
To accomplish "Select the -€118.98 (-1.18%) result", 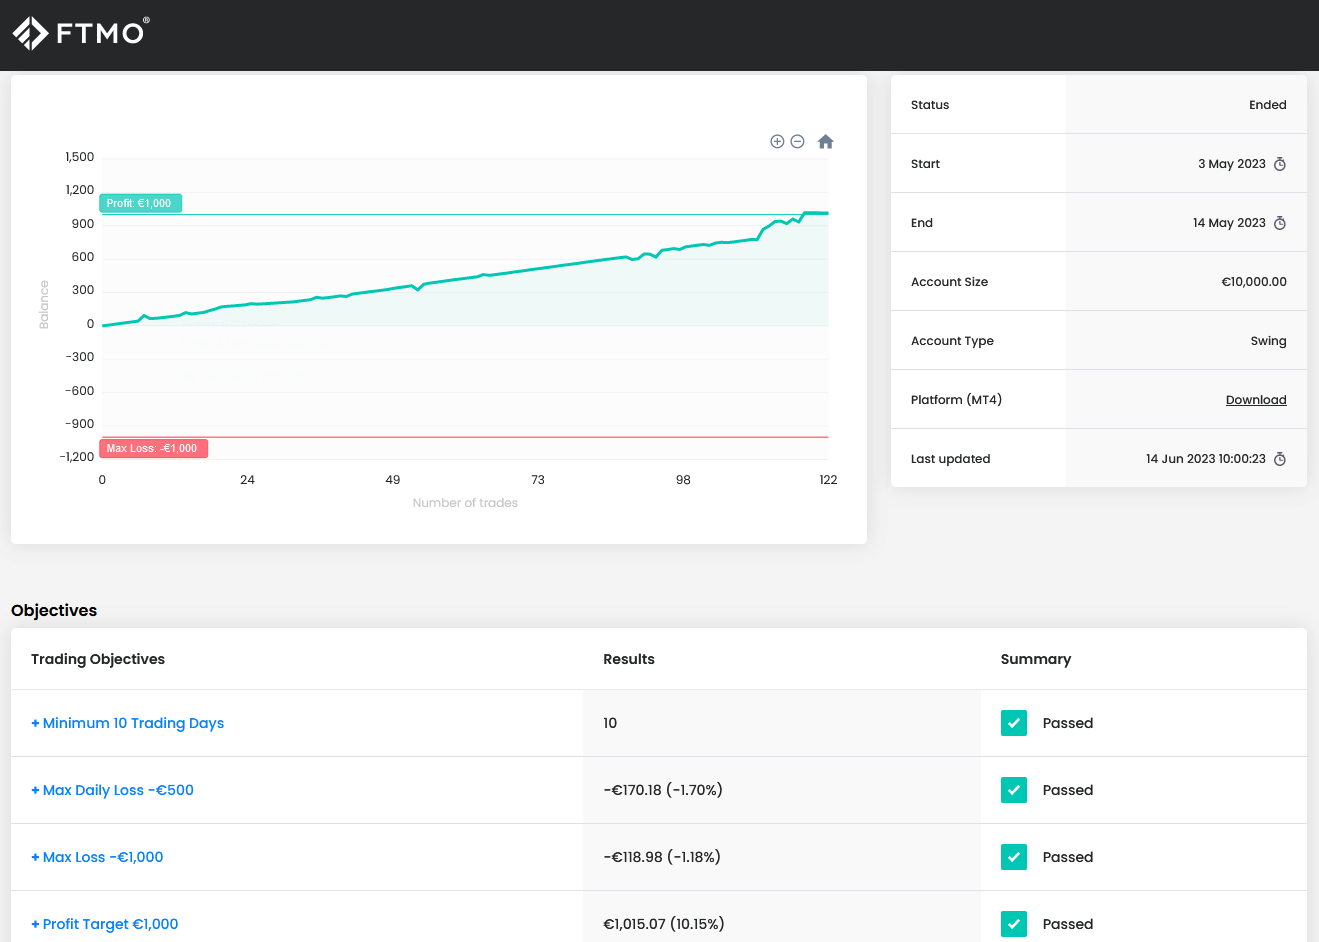I will click(662, 857).
